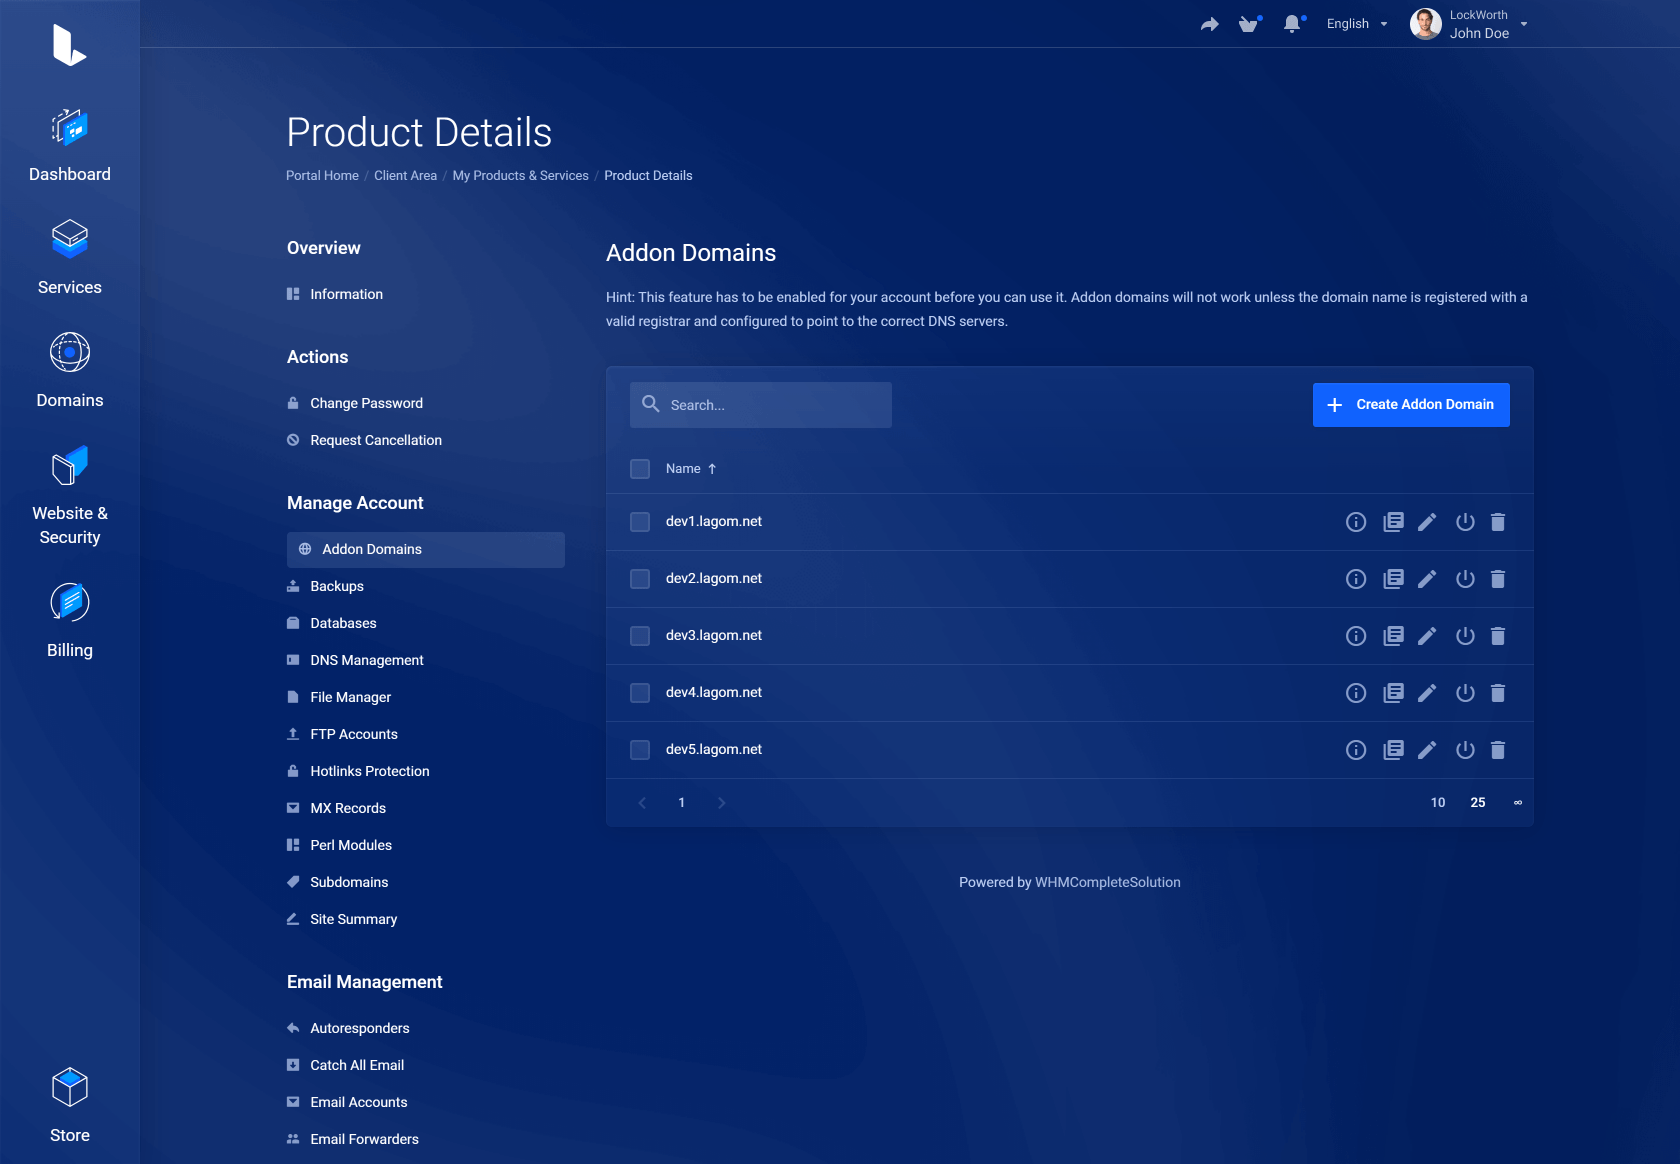This screenshot has width=1680, height=1164.
Task: Check the dev1.lagom.net row checkbox
Action: tap(640, 522)
